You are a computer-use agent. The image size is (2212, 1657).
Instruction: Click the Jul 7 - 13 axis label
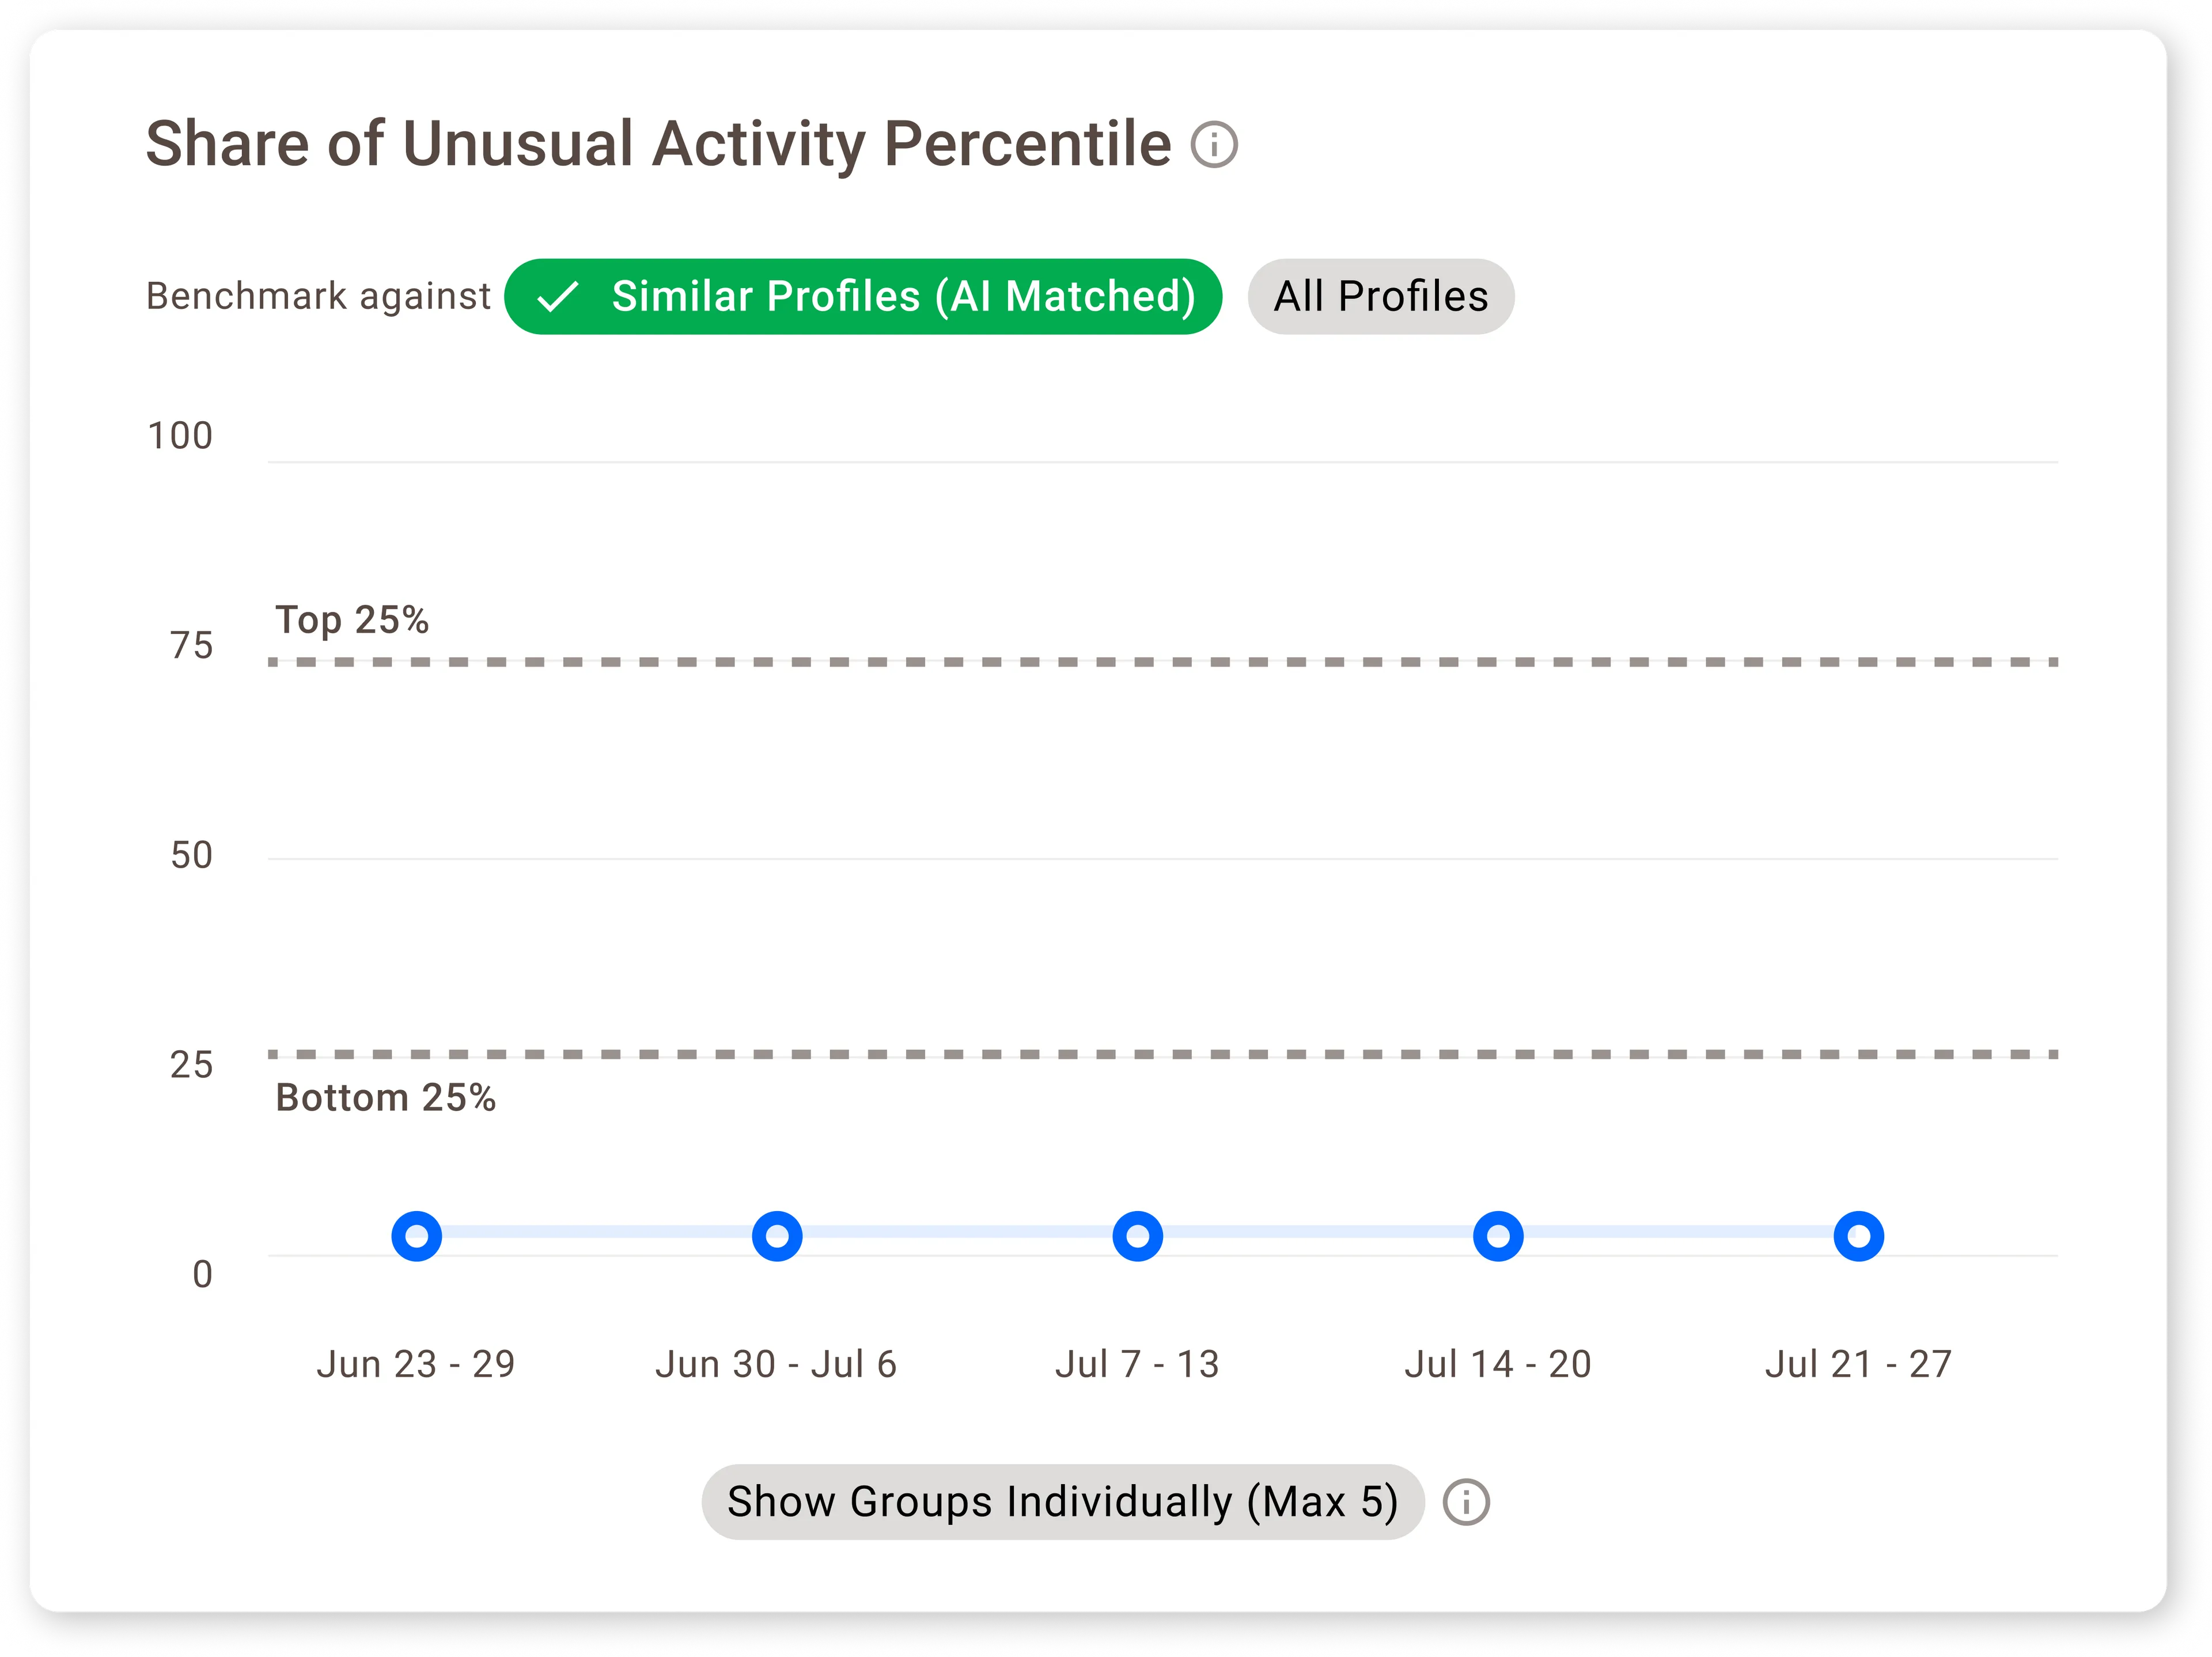coord(1137,1364)
